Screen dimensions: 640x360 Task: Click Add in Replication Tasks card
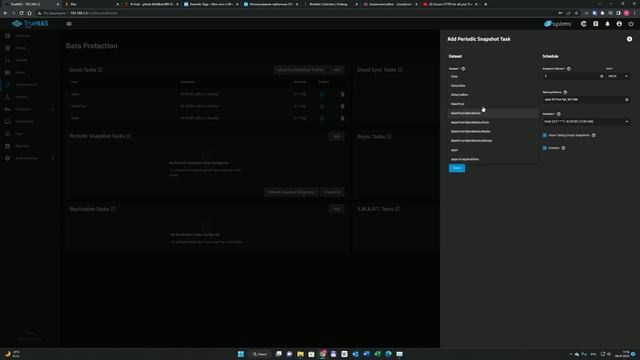(x=336, y=209)
